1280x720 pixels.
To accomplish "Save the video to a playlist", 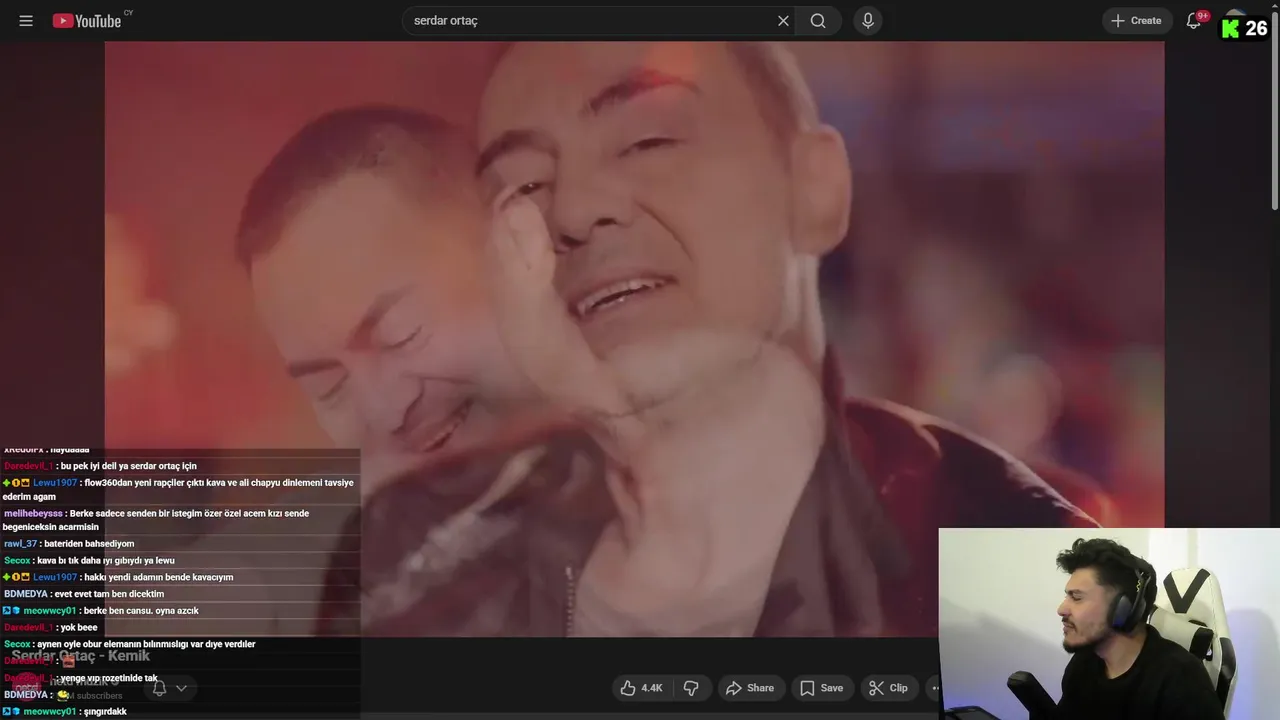I will pos(821,688).
